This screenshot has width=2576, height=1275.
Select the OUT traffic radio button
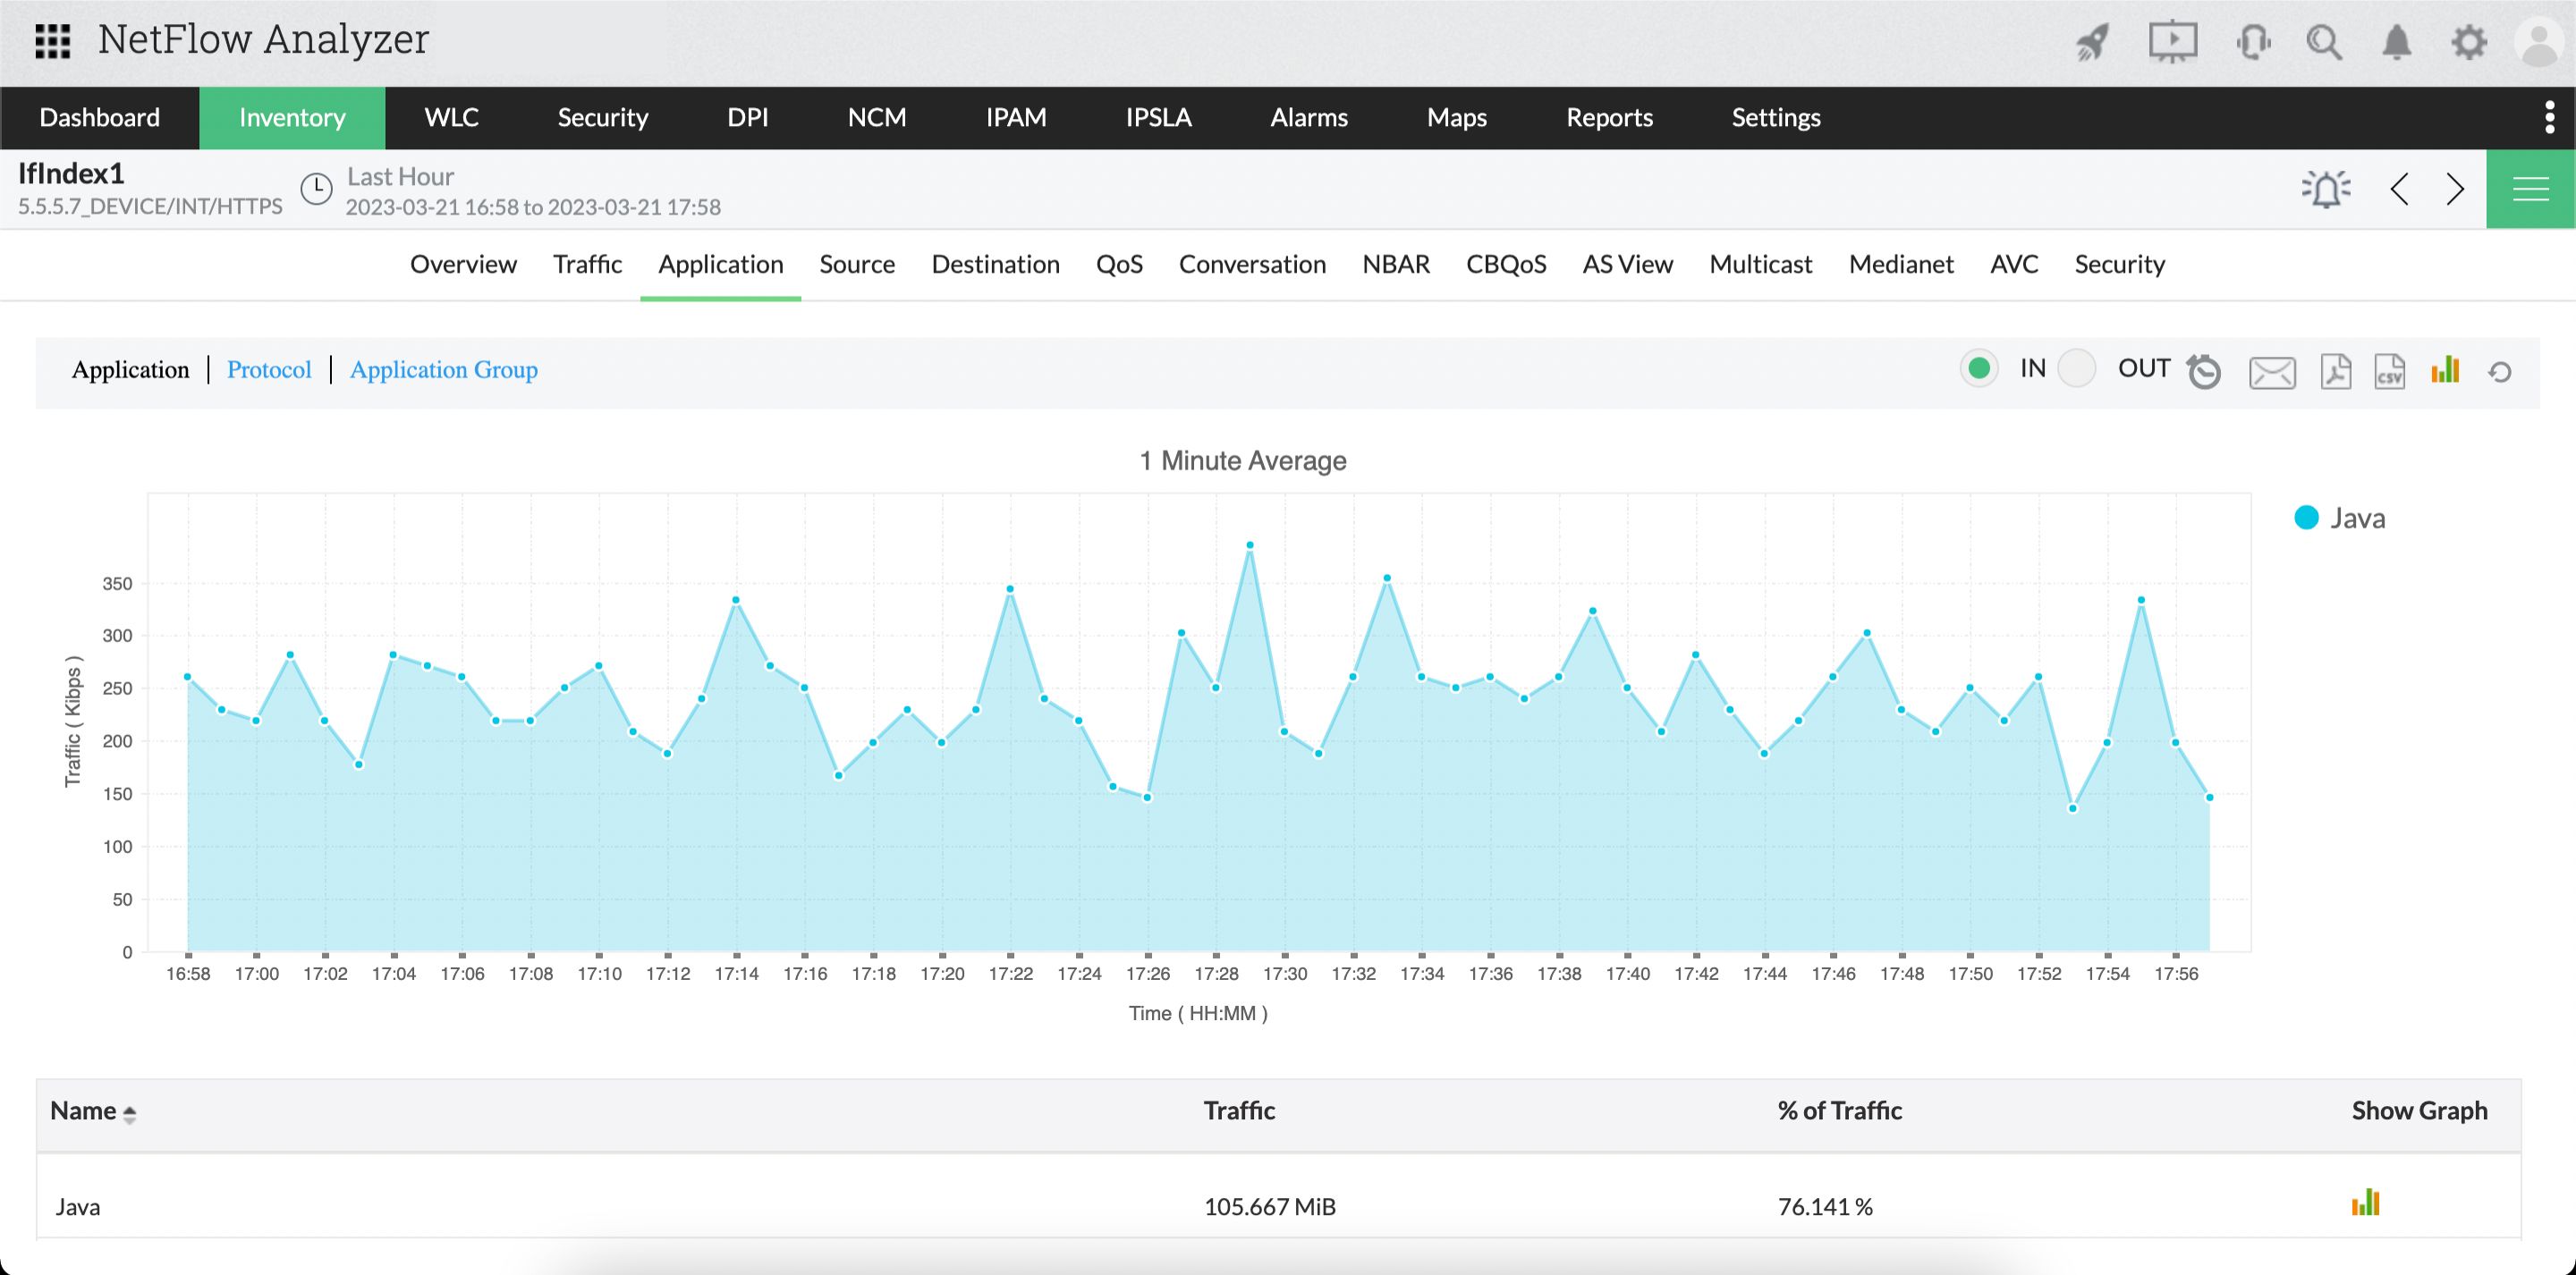pos(2077,368)
